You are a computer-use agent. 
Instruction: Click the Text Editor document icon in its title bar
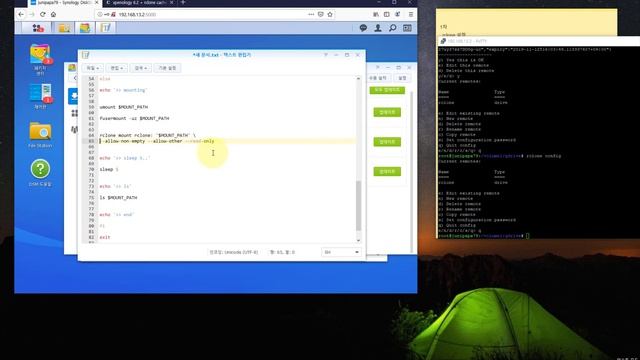click(x=85, y=55)
